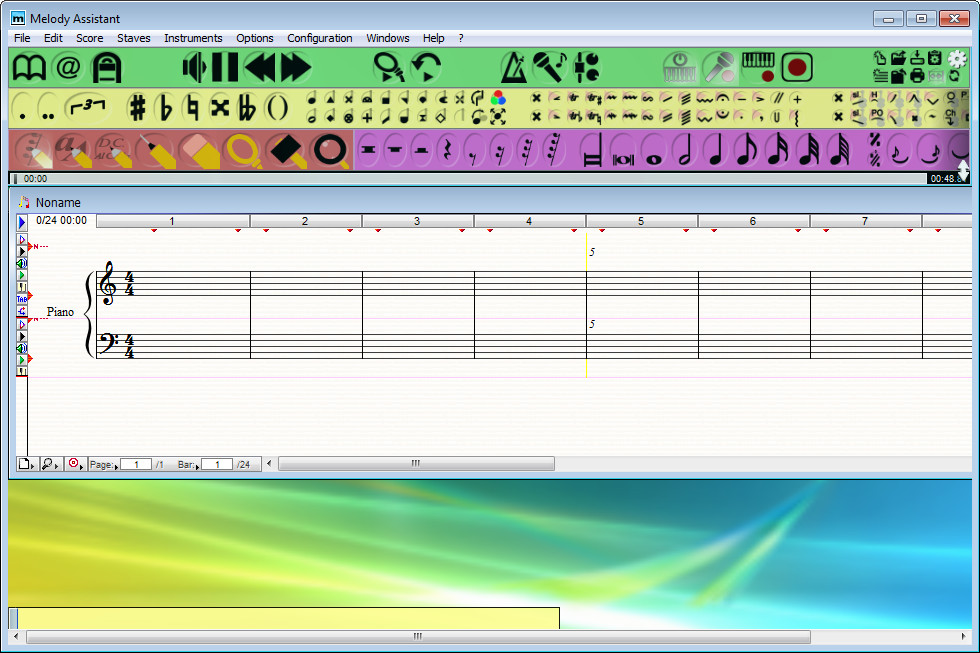Select the tr (trill) symbol
Image resolution: width=980 pixels, height=653 pixels.
pos(574,99)
